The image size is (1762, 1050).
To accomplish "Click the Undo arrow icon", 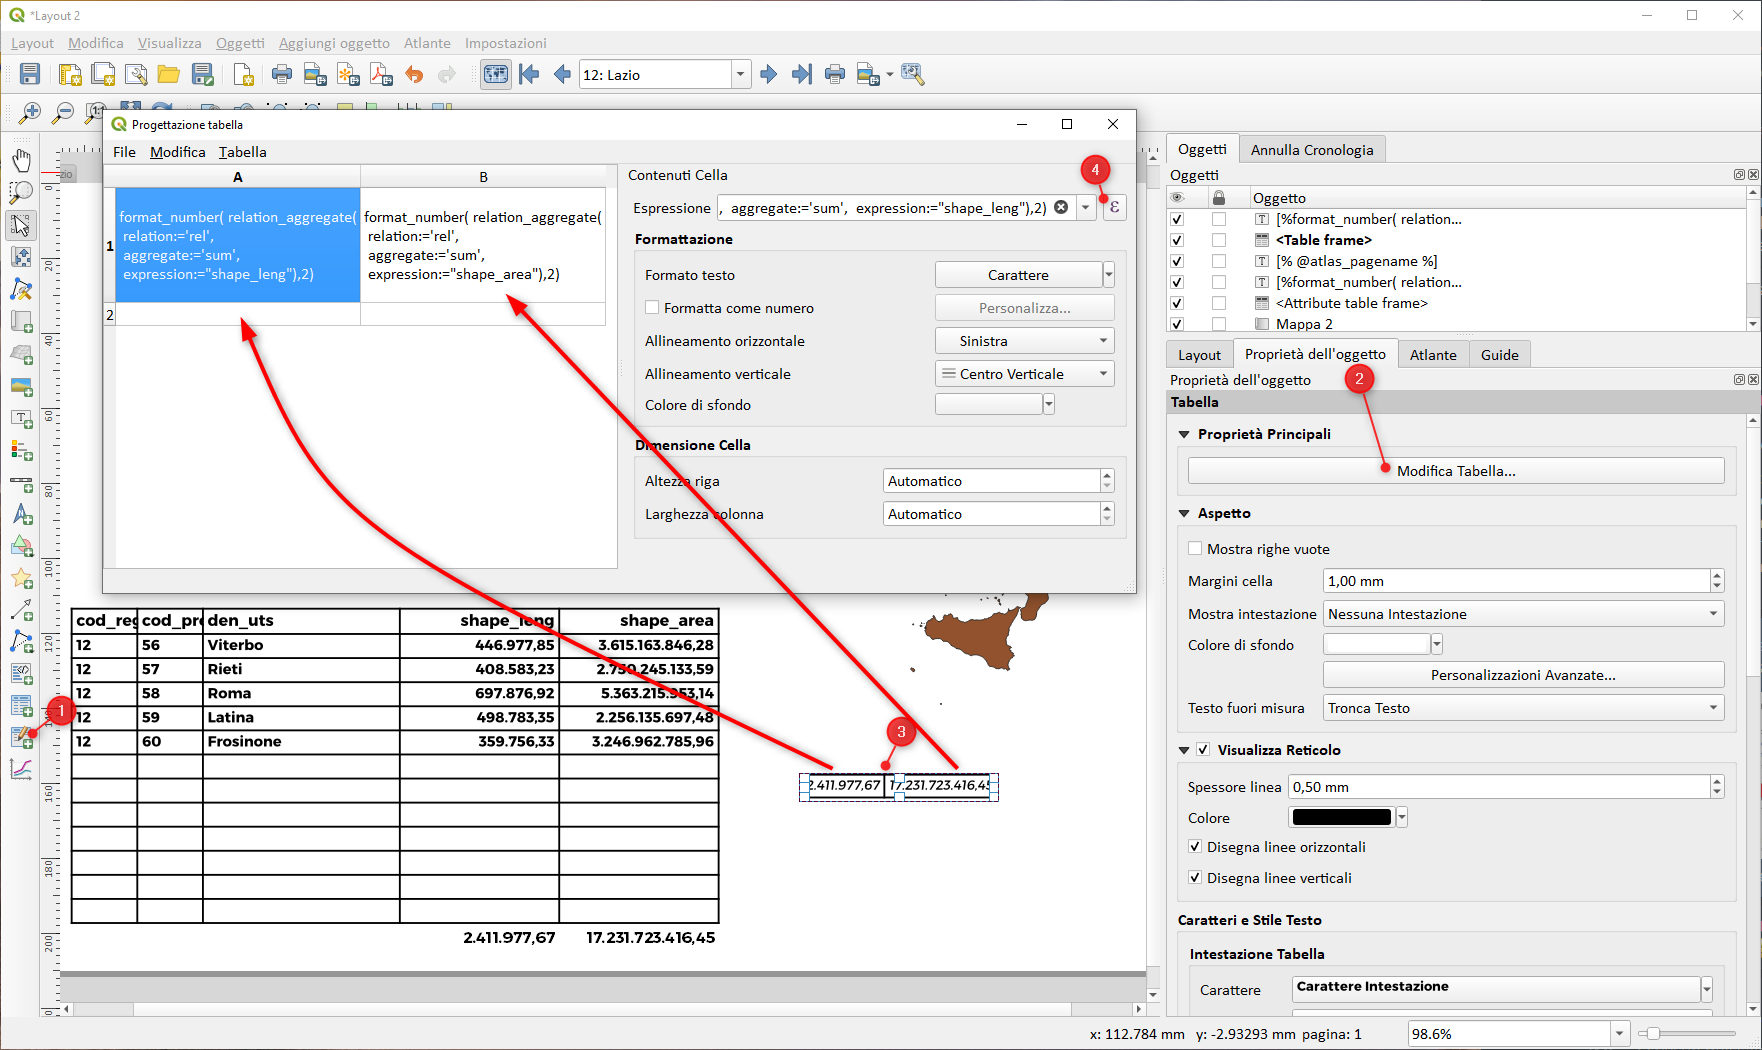I will point(414,74).
